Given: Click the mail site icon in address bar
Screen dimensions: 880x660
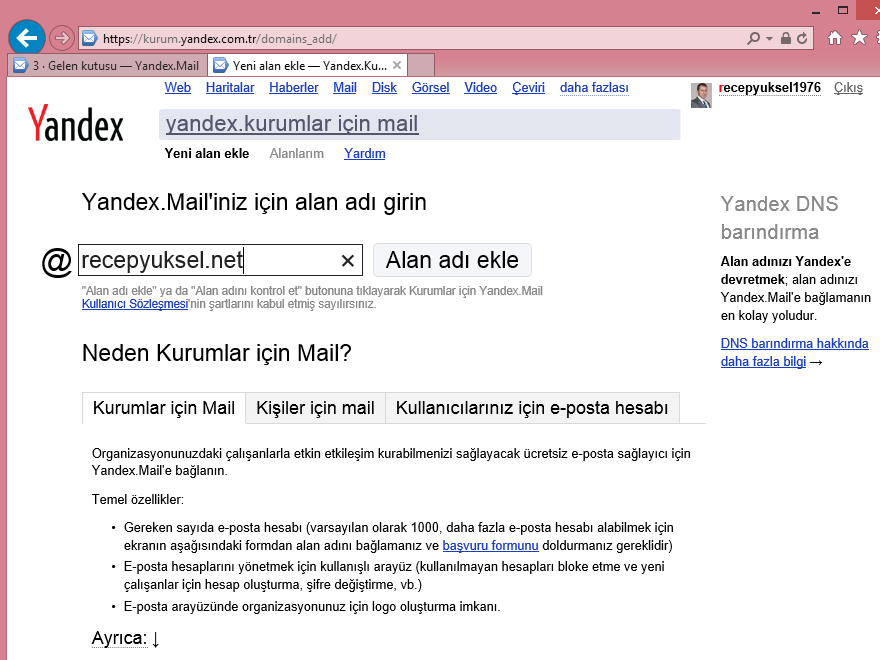Looking at the screenshot, I should pos(89,38).
